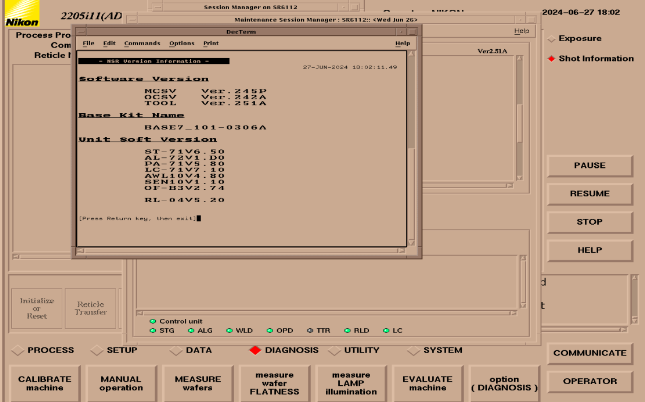Open the Commands menu in DecTerm
Viewport: 645px width, 402px height.
click(142, 44)
